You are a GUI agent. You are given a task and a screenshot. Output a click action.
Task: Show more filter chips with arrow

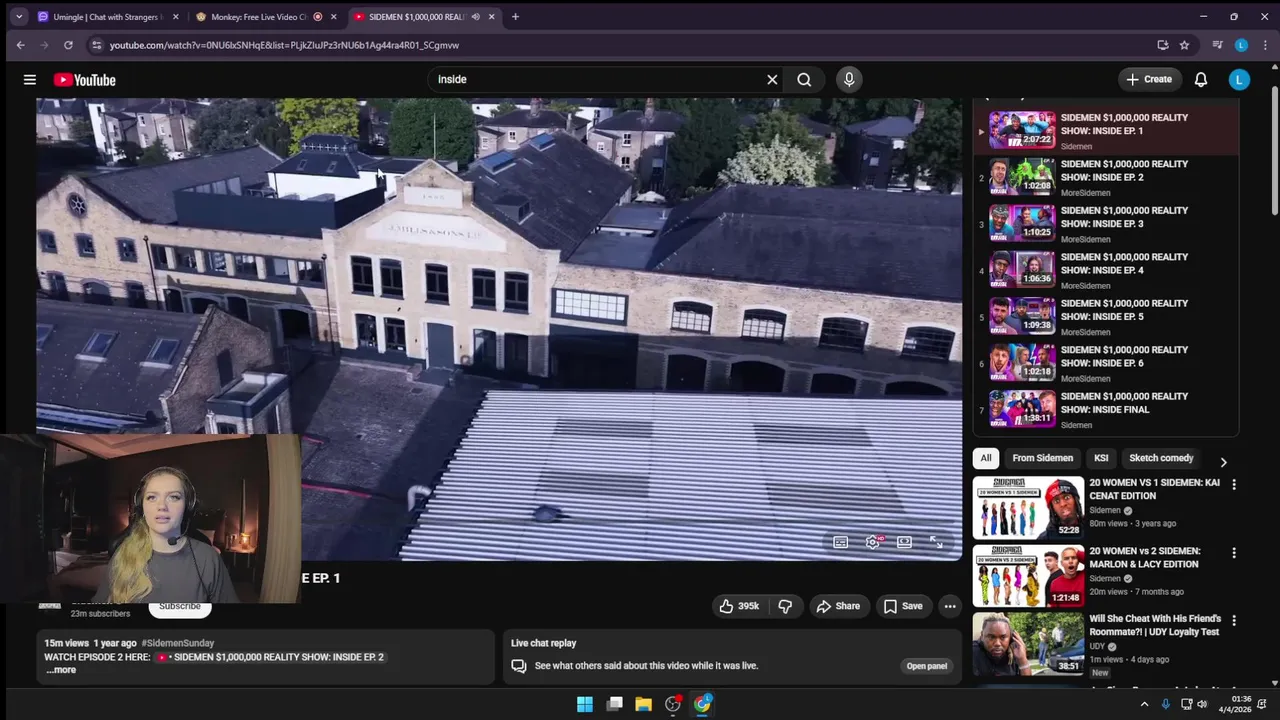[x=1223, y=462]
